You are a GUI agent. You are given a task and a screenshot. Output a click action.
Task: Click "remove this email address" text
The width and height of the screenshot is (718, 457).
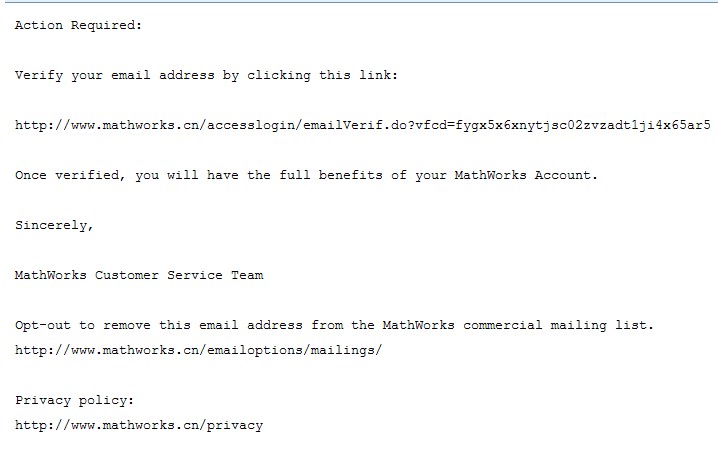coord(206,325)
